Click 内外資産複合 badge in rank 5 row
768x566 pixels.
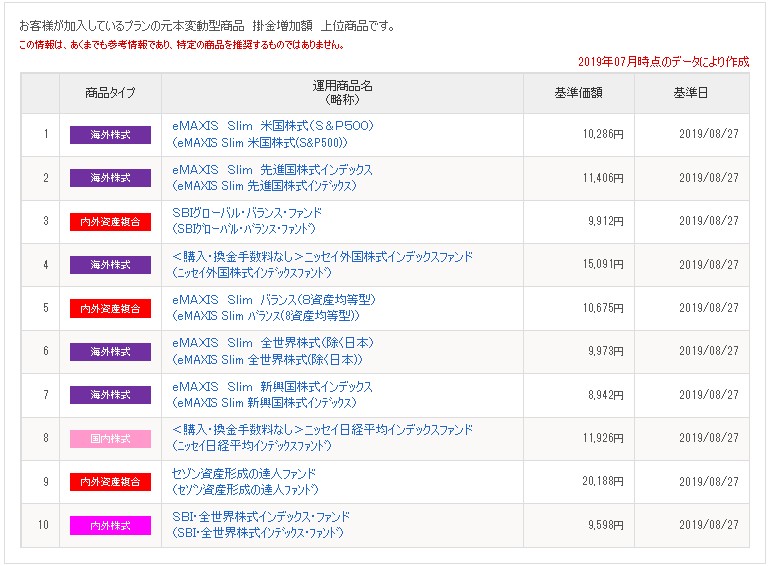[110, 308]
